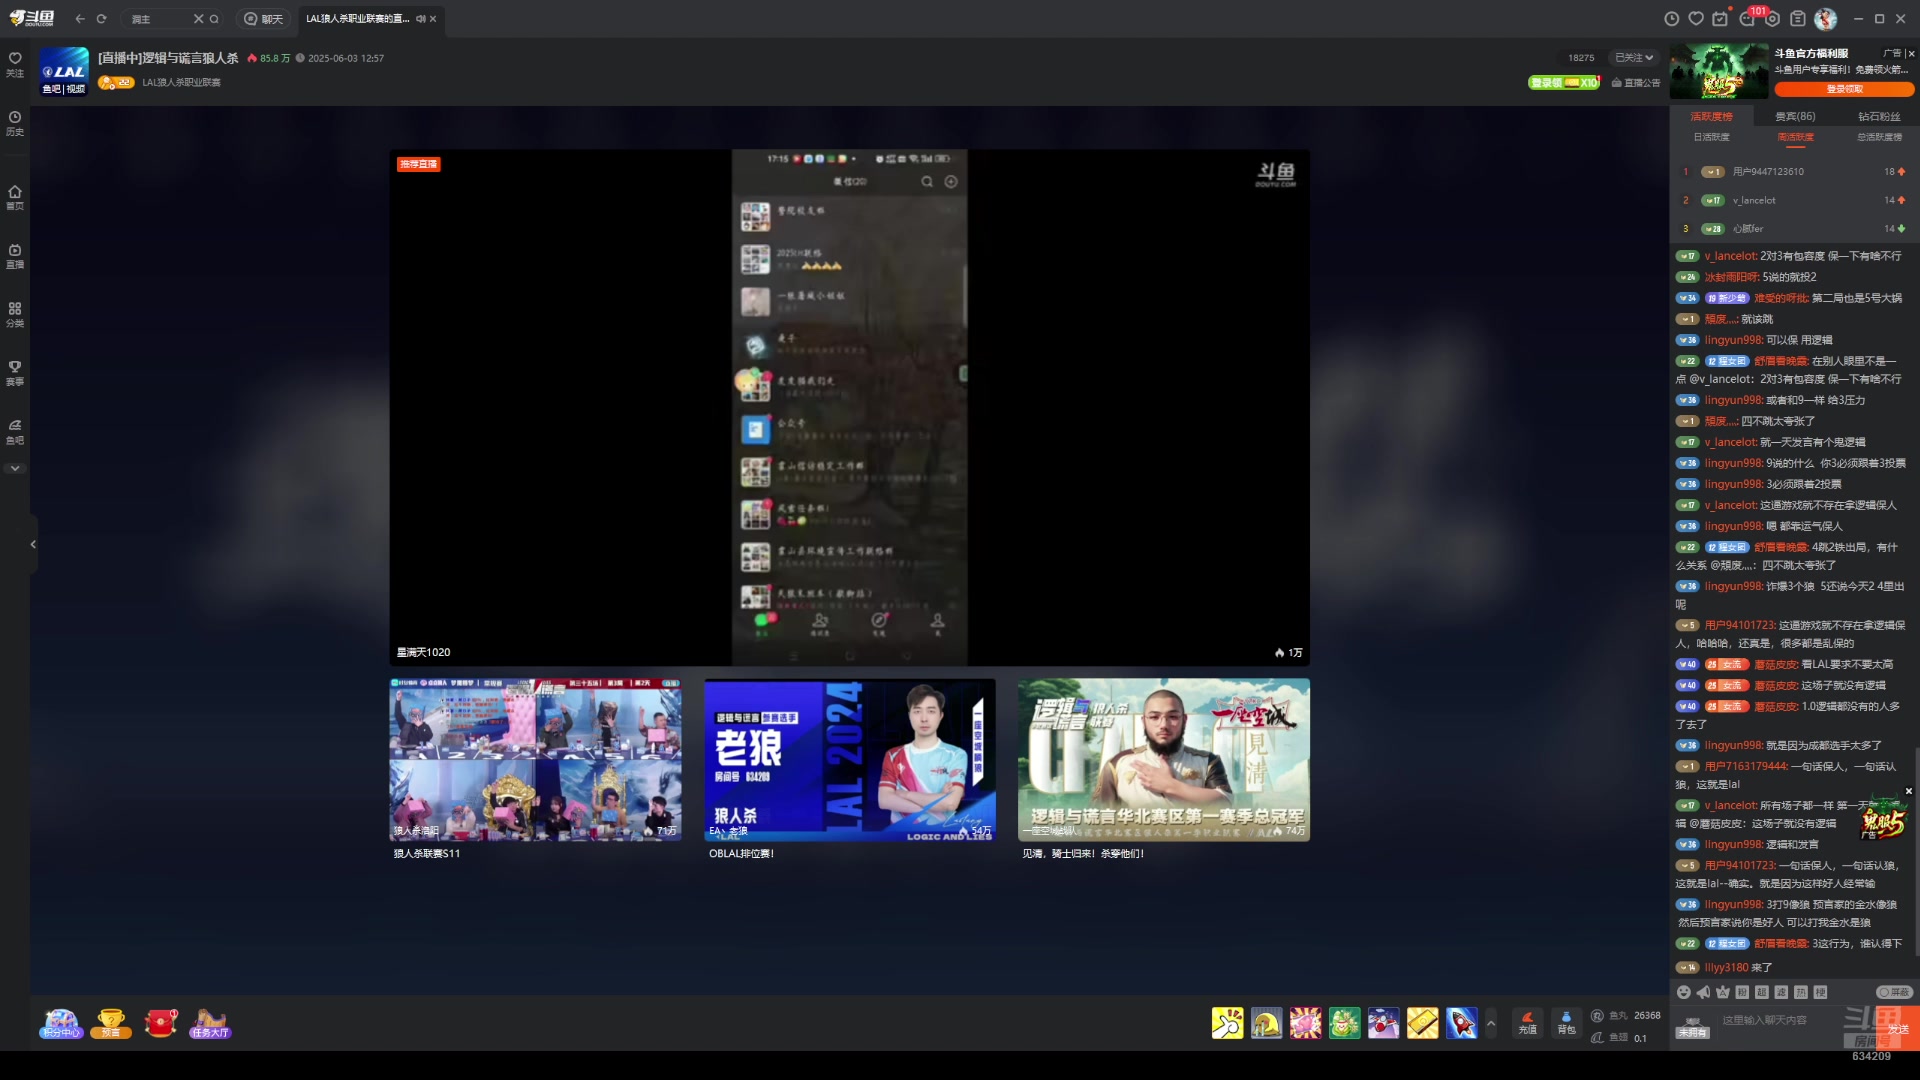
Task: Open 直播公告 stream announcement
Action: 1635,83
